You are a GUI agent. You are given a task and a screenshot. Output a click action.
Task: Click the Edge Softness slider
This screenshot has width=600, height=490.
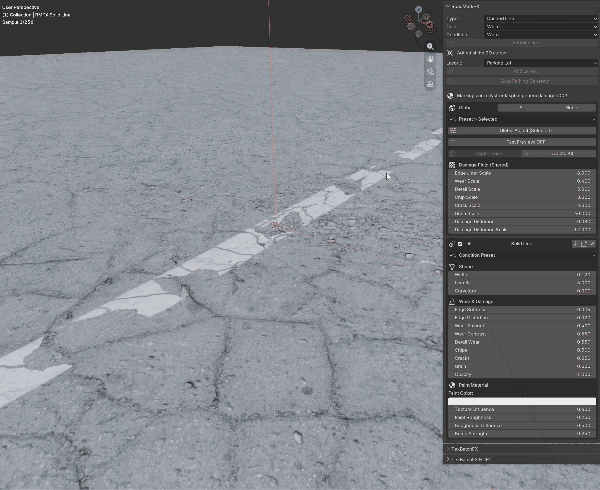point(522,310)
